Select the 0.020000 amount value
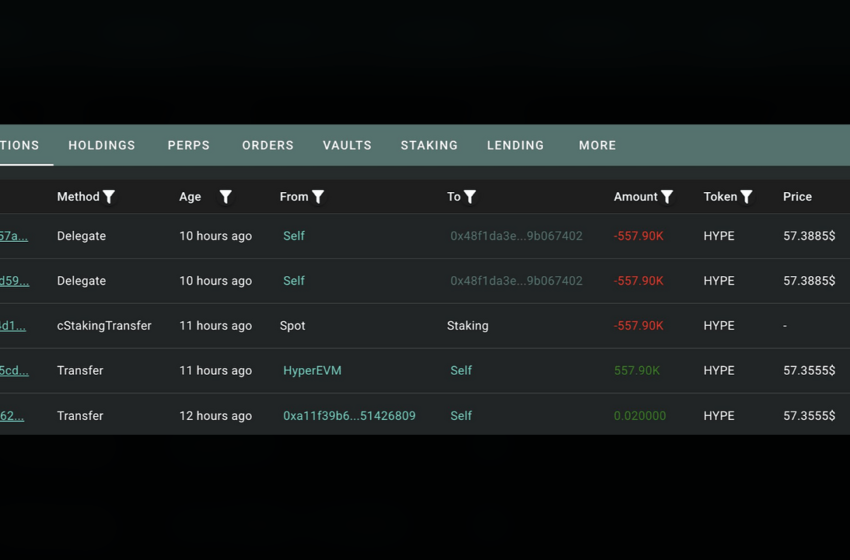Screen dimensions: 850x560 [640, 416]
